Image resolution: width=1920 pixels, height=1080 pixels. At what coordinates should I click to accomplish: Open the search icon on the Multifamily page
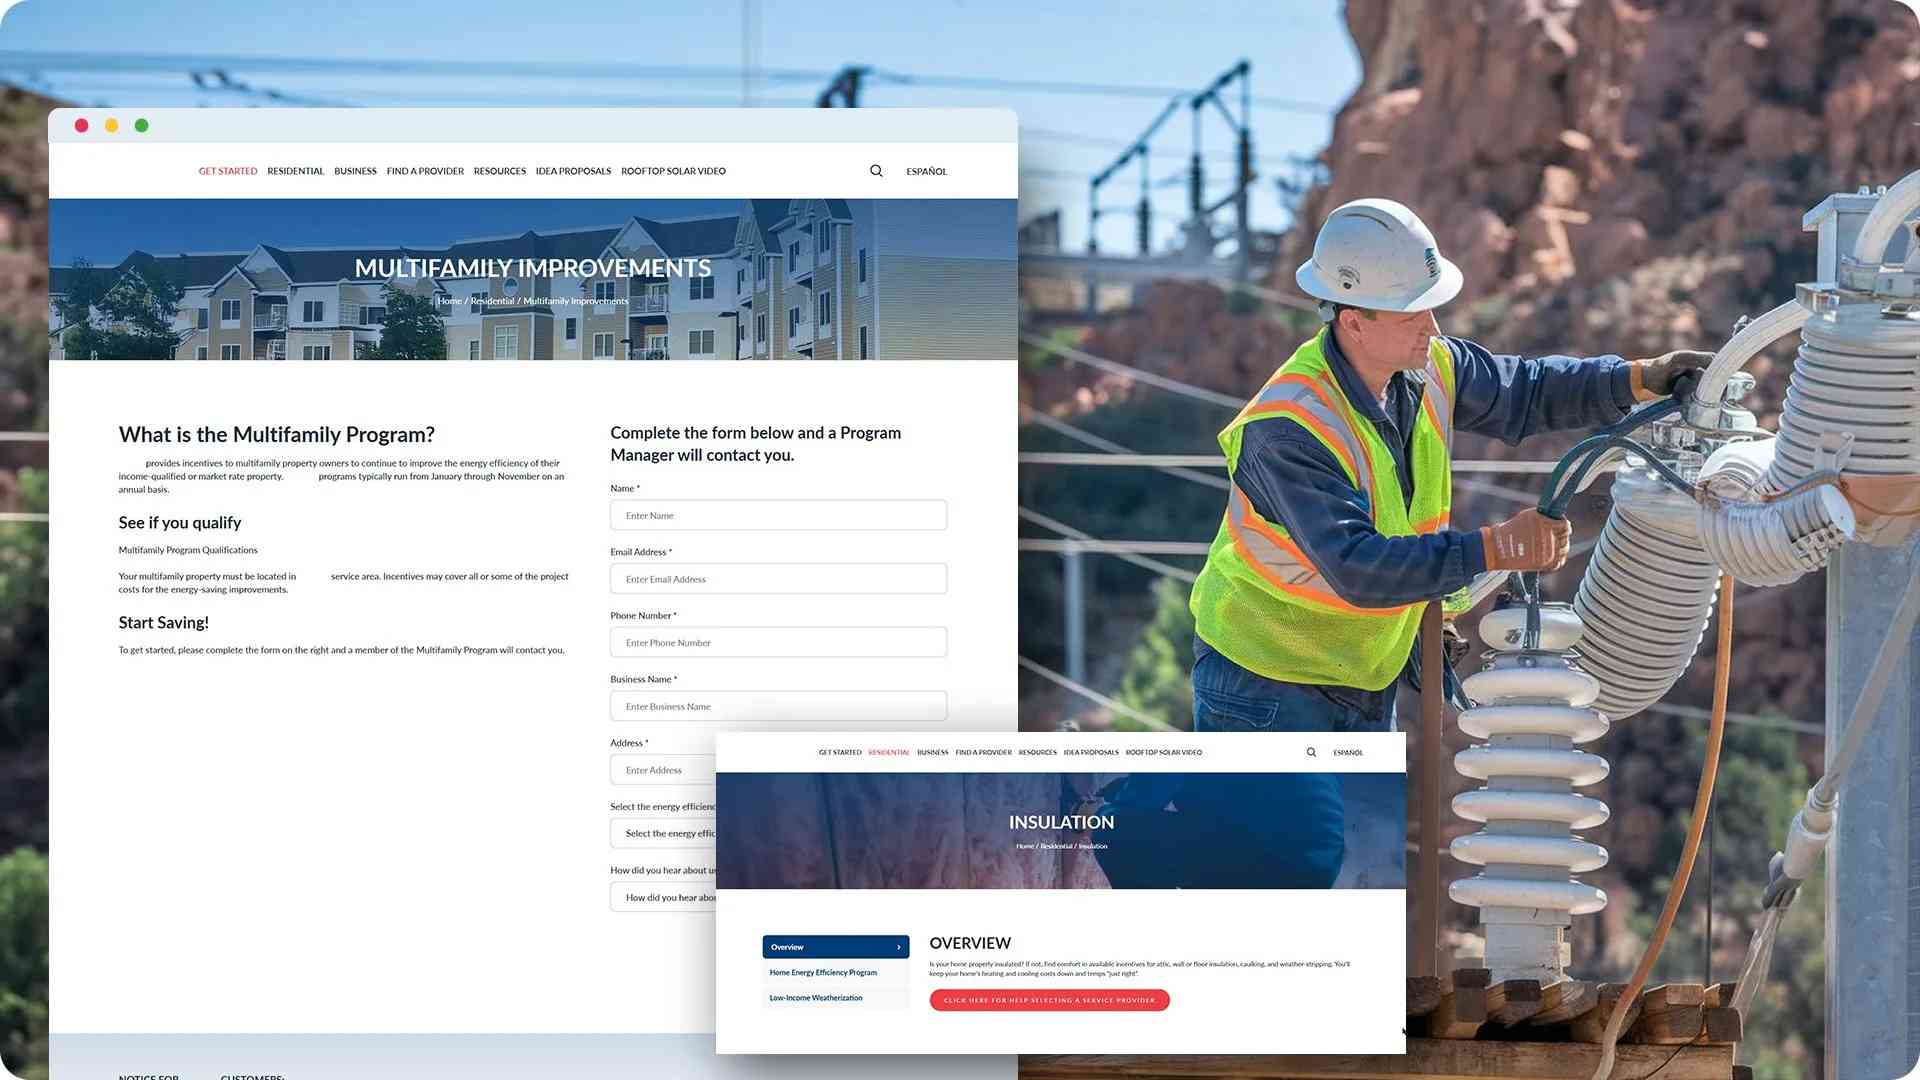coord(876,171)
